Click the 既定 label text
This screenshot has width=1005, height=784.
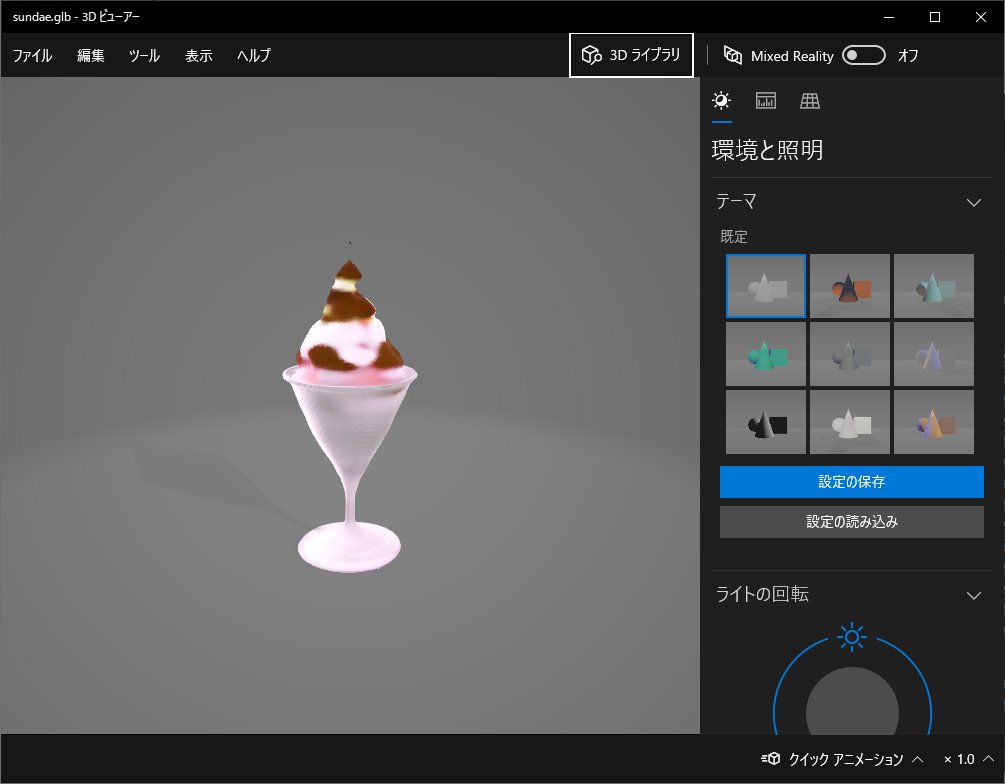click(x=734, y=237)
